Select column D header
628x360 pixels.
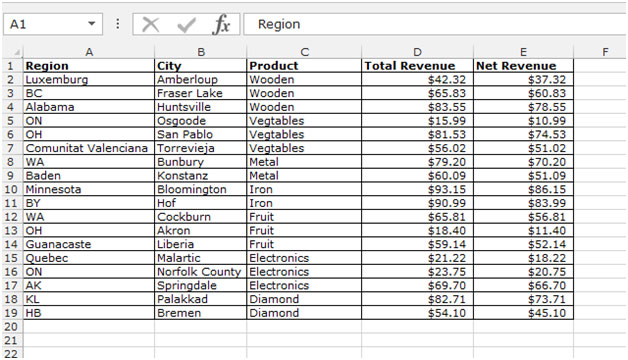click(417, 52)
